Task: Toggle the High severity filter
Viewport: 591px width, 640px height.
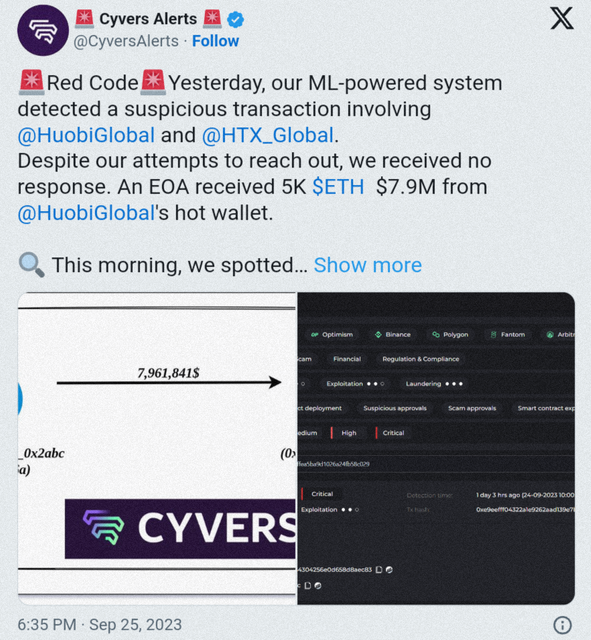Action: (x=345, y=433)
